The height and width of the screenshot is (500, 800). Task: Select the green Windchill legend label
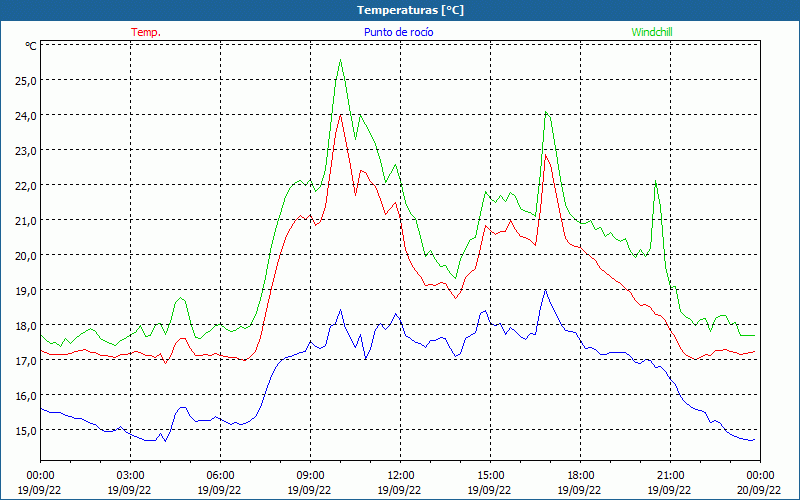pyautogui.click(x=652, y=32)
